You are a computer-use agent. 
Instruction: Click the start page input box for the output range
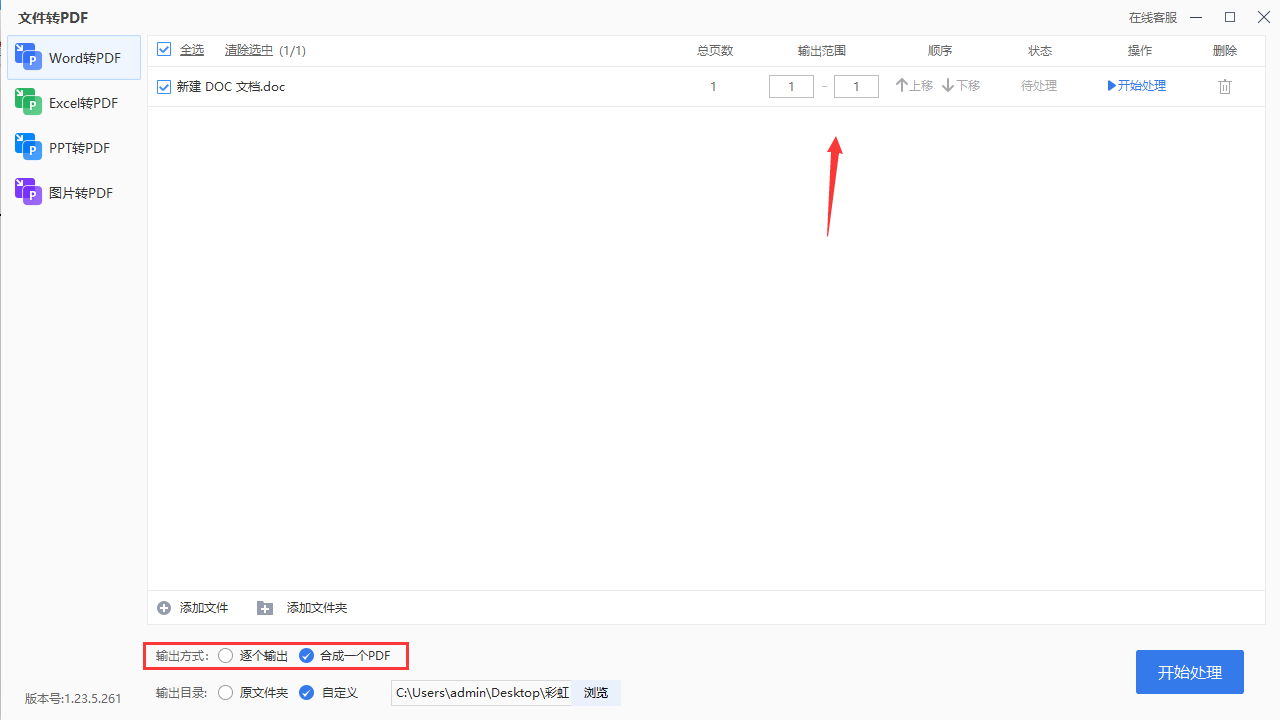coord(791,87)
